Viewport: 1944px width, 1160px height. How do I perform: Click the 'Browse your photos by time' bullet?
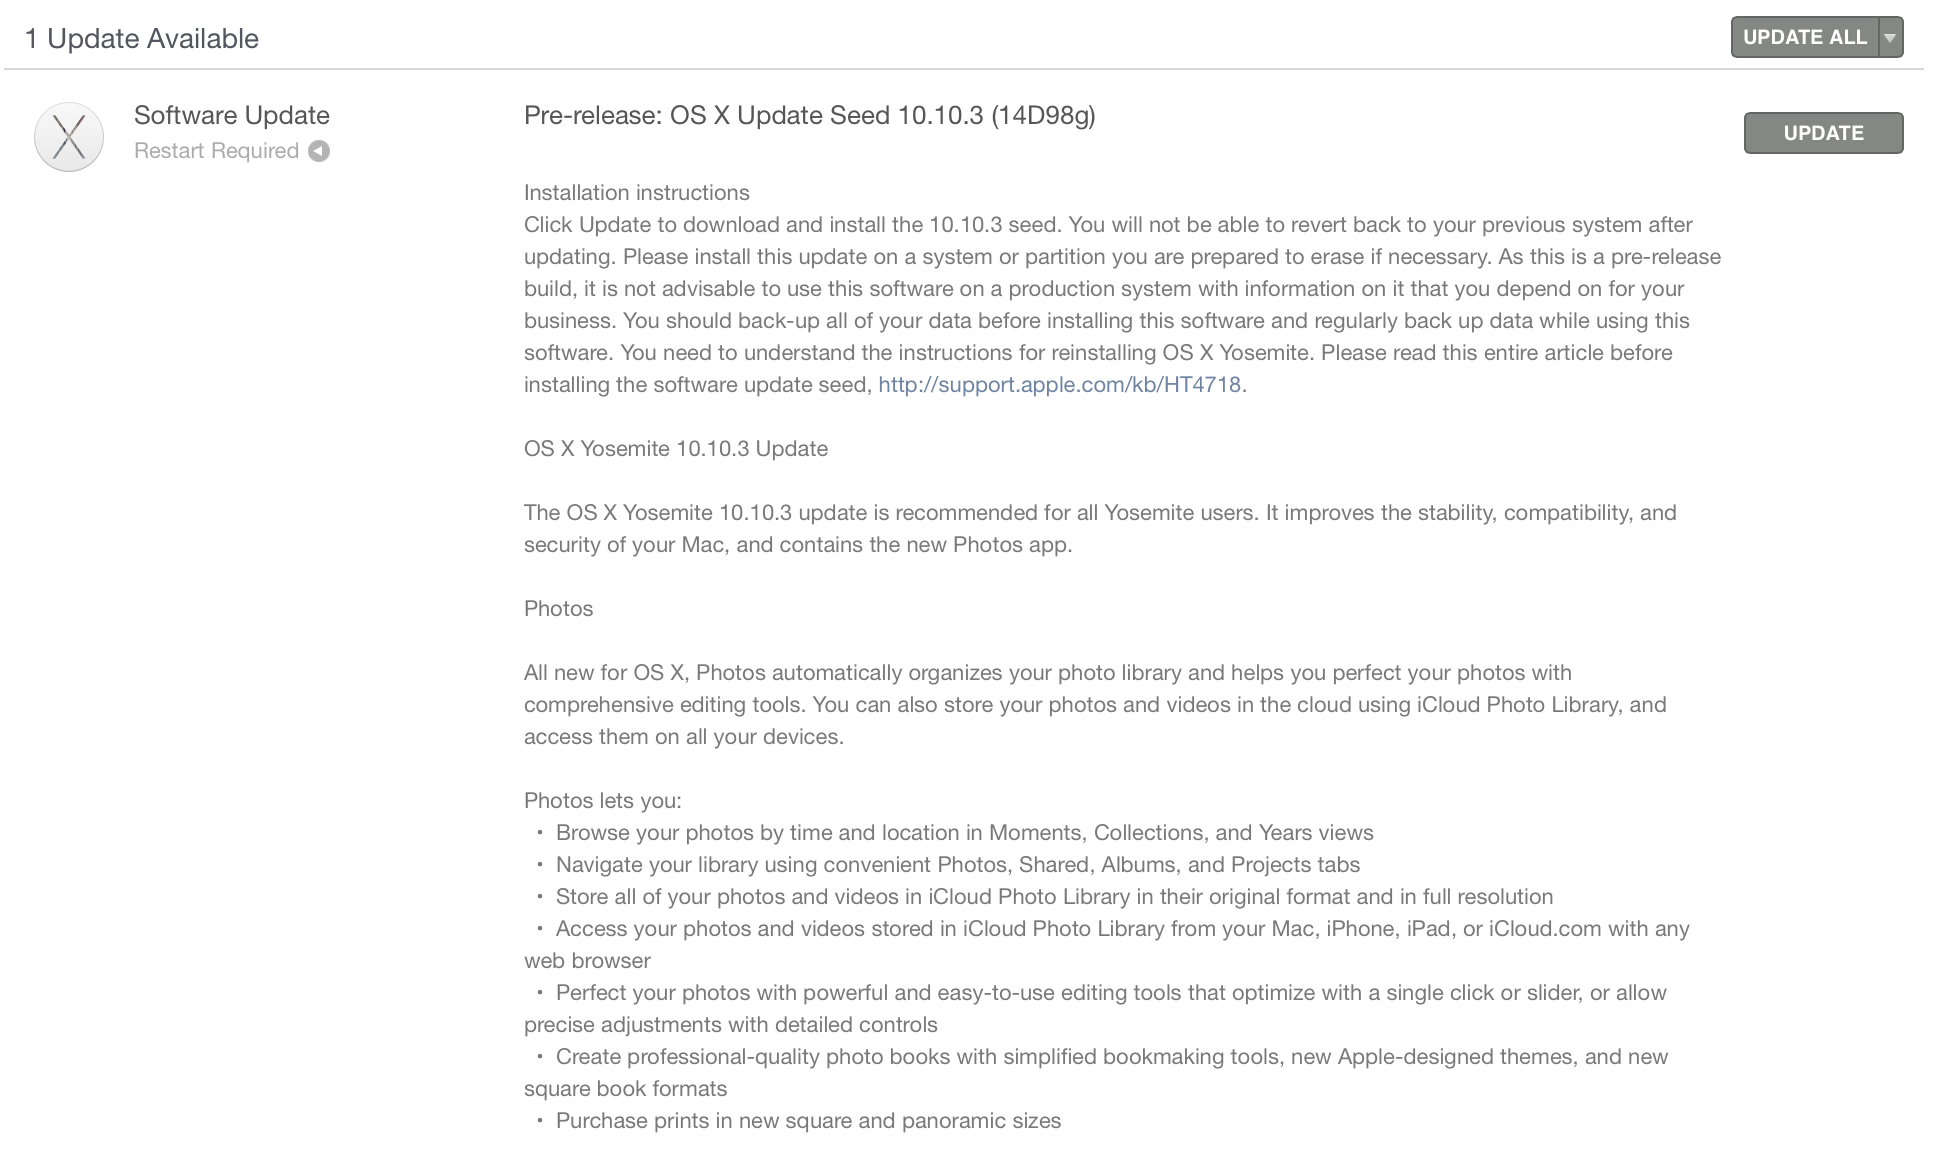tap(964, 833)
